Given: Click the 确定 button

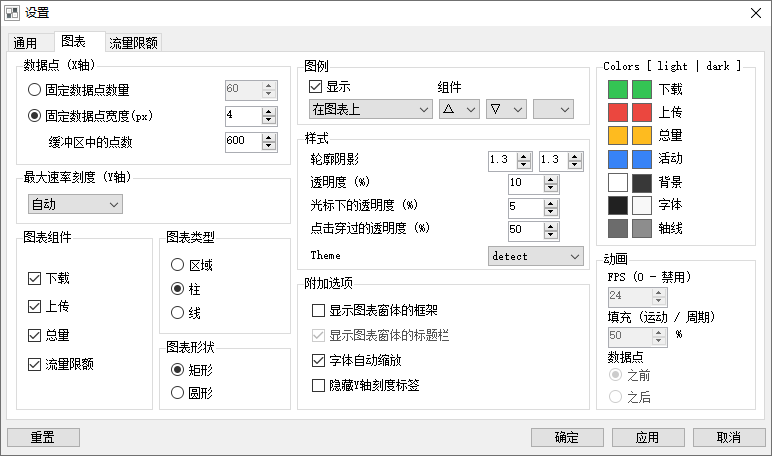Looking at the screenshot, I should click(567, 437).
